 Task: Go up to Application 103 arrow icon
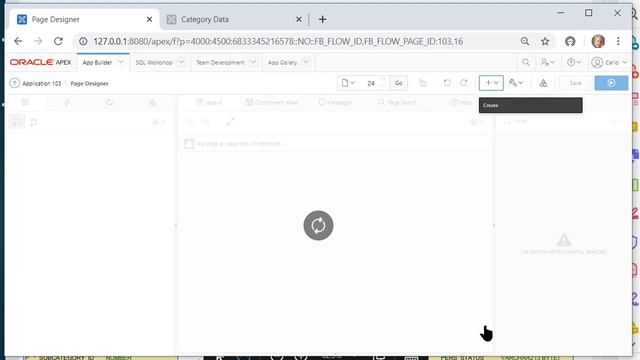tap(14, 83)
